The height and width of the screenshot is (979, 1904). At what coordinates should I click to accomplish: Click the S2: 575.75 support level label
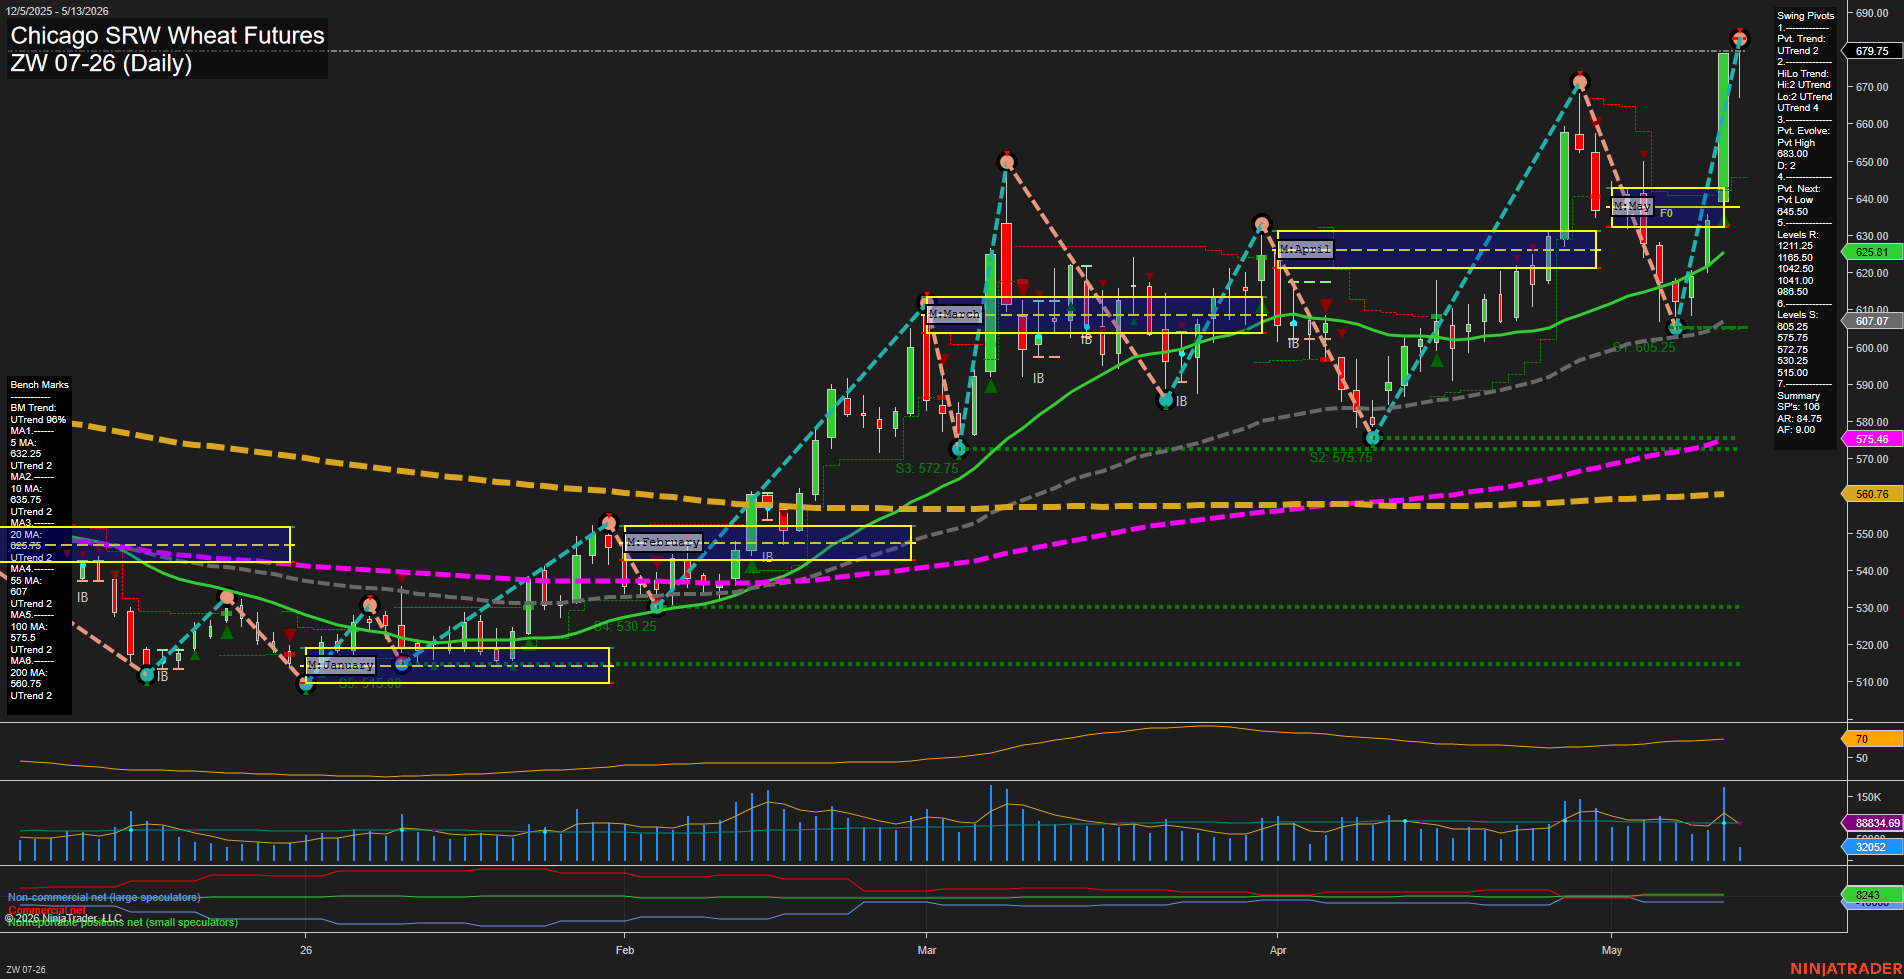coord(1341,457)
